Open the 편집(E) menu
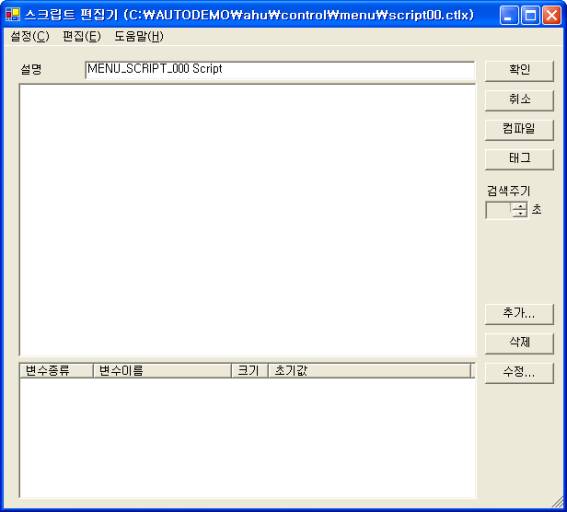Image resolution: width=567 pixels, height=512 pixels. coord(82,36)
